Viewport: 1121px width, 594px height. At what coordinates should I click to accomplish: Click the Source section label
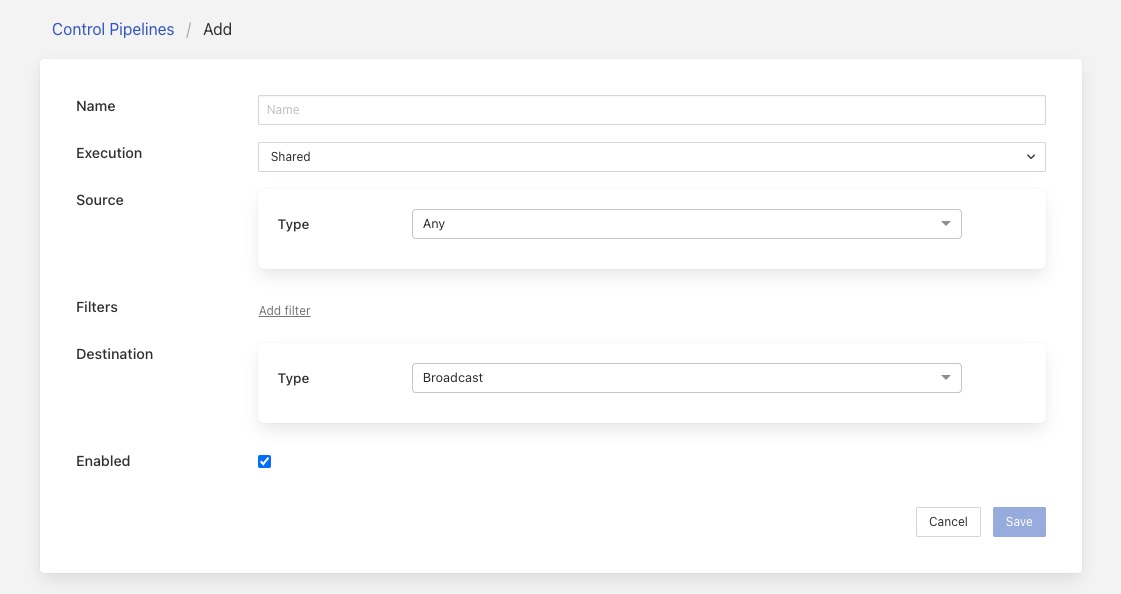tap(100, 200)
